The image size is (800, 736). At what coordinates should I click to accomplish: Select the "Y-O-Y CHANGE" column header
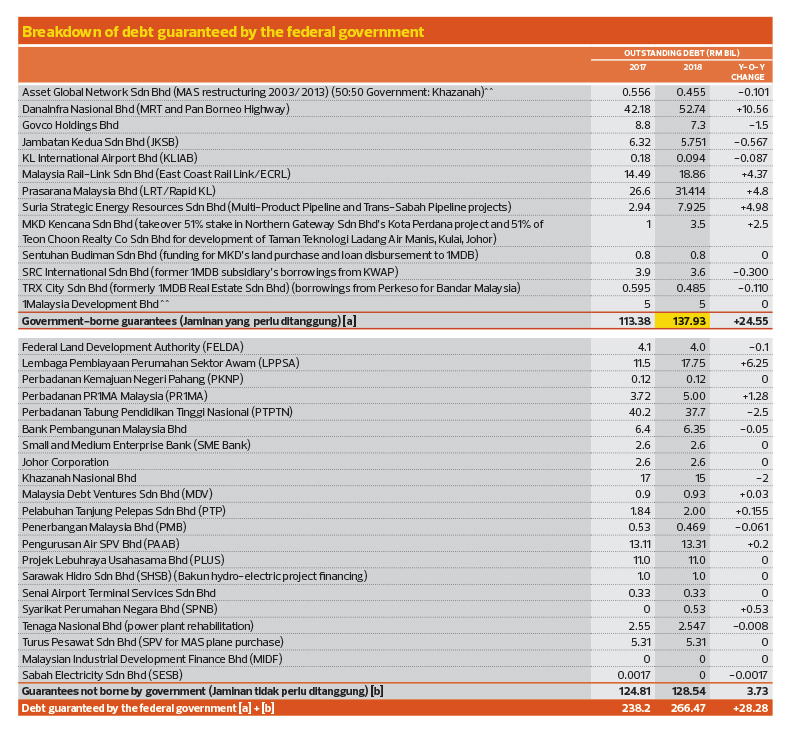[747, 72]
